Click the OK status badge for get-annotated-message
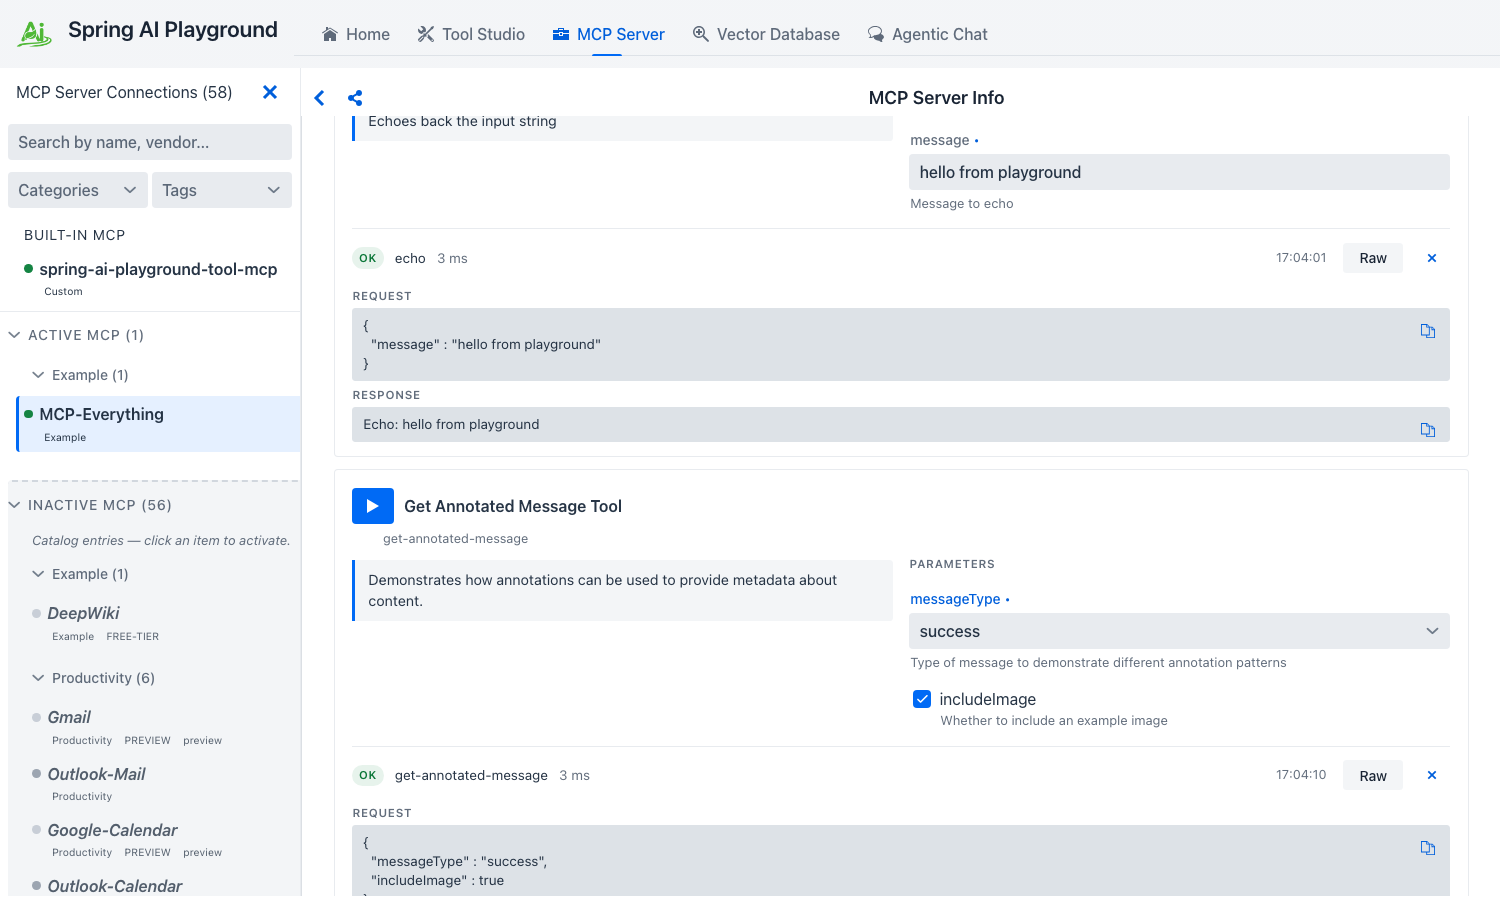This screenshot has width=1500, height=900. [x=368, y=775]
